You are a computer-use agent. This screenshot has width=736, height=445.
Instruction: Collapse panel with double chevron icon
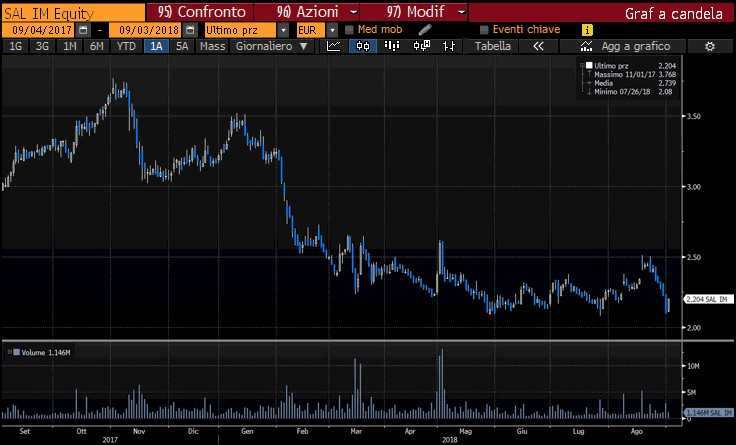[538, 46]
